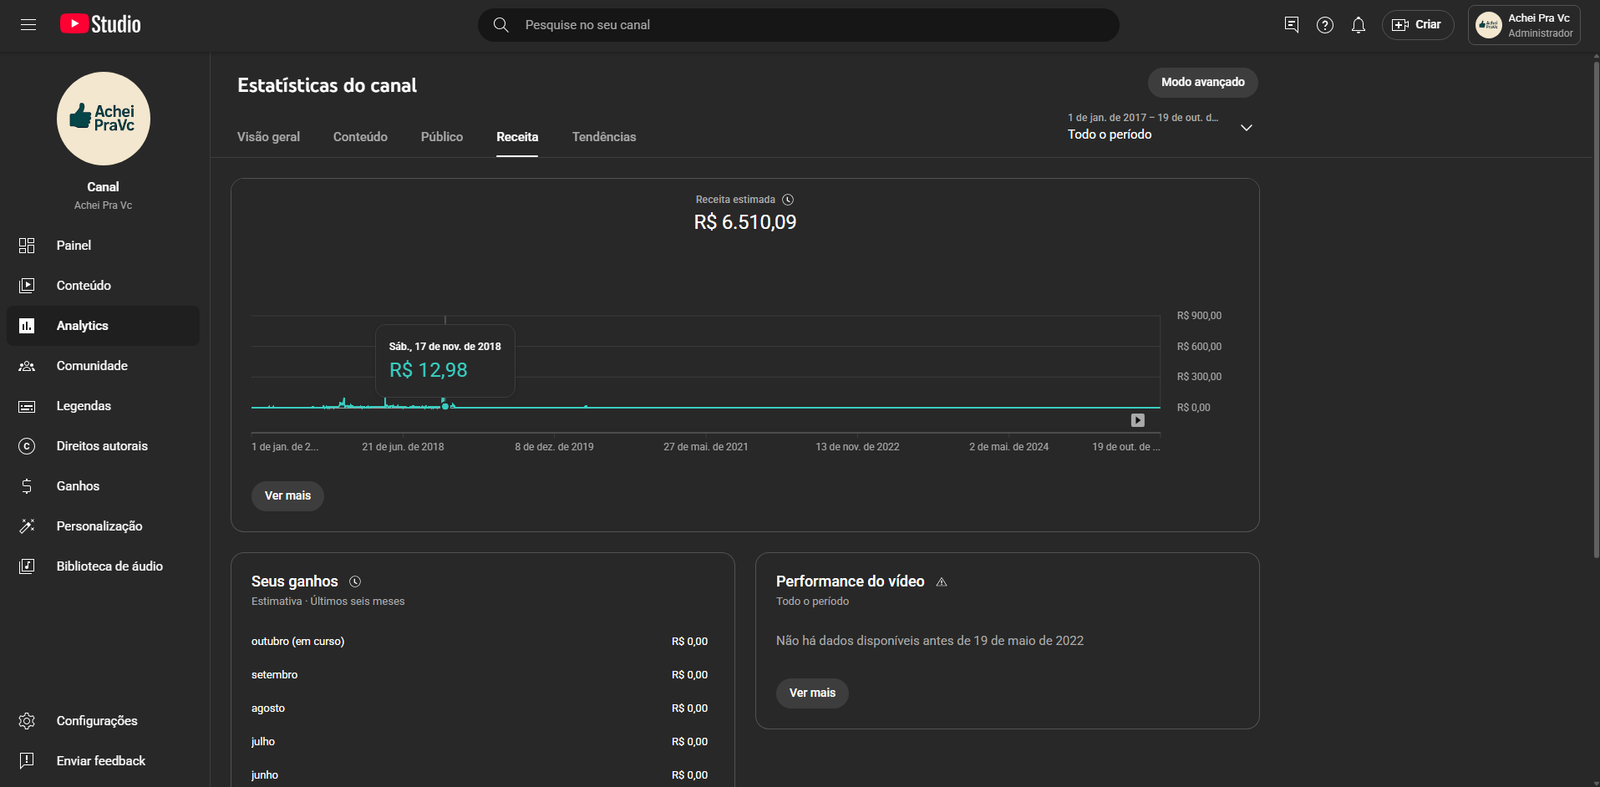
Task: Click the search channel input field
Action: (800, 25)
